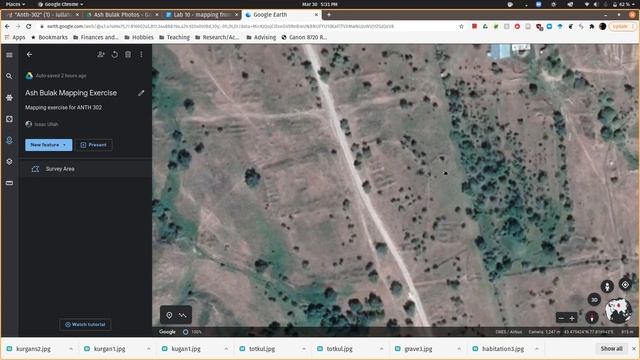Image resolution: width=640 pixels, height=360 pixels.
Task: Click the globe overview thumbnail
Action: [618, 311]
